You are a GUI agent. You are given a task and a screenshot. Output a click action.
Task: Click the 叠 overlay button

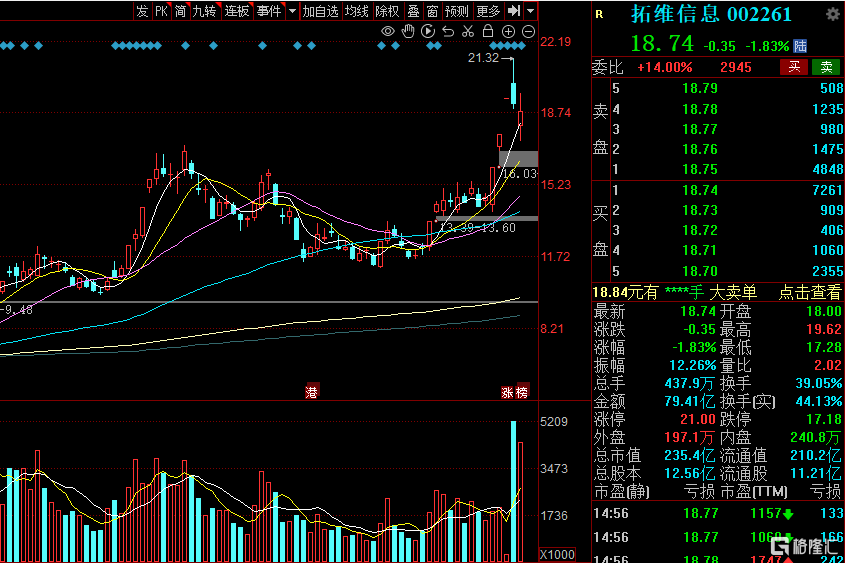point(413,11)
